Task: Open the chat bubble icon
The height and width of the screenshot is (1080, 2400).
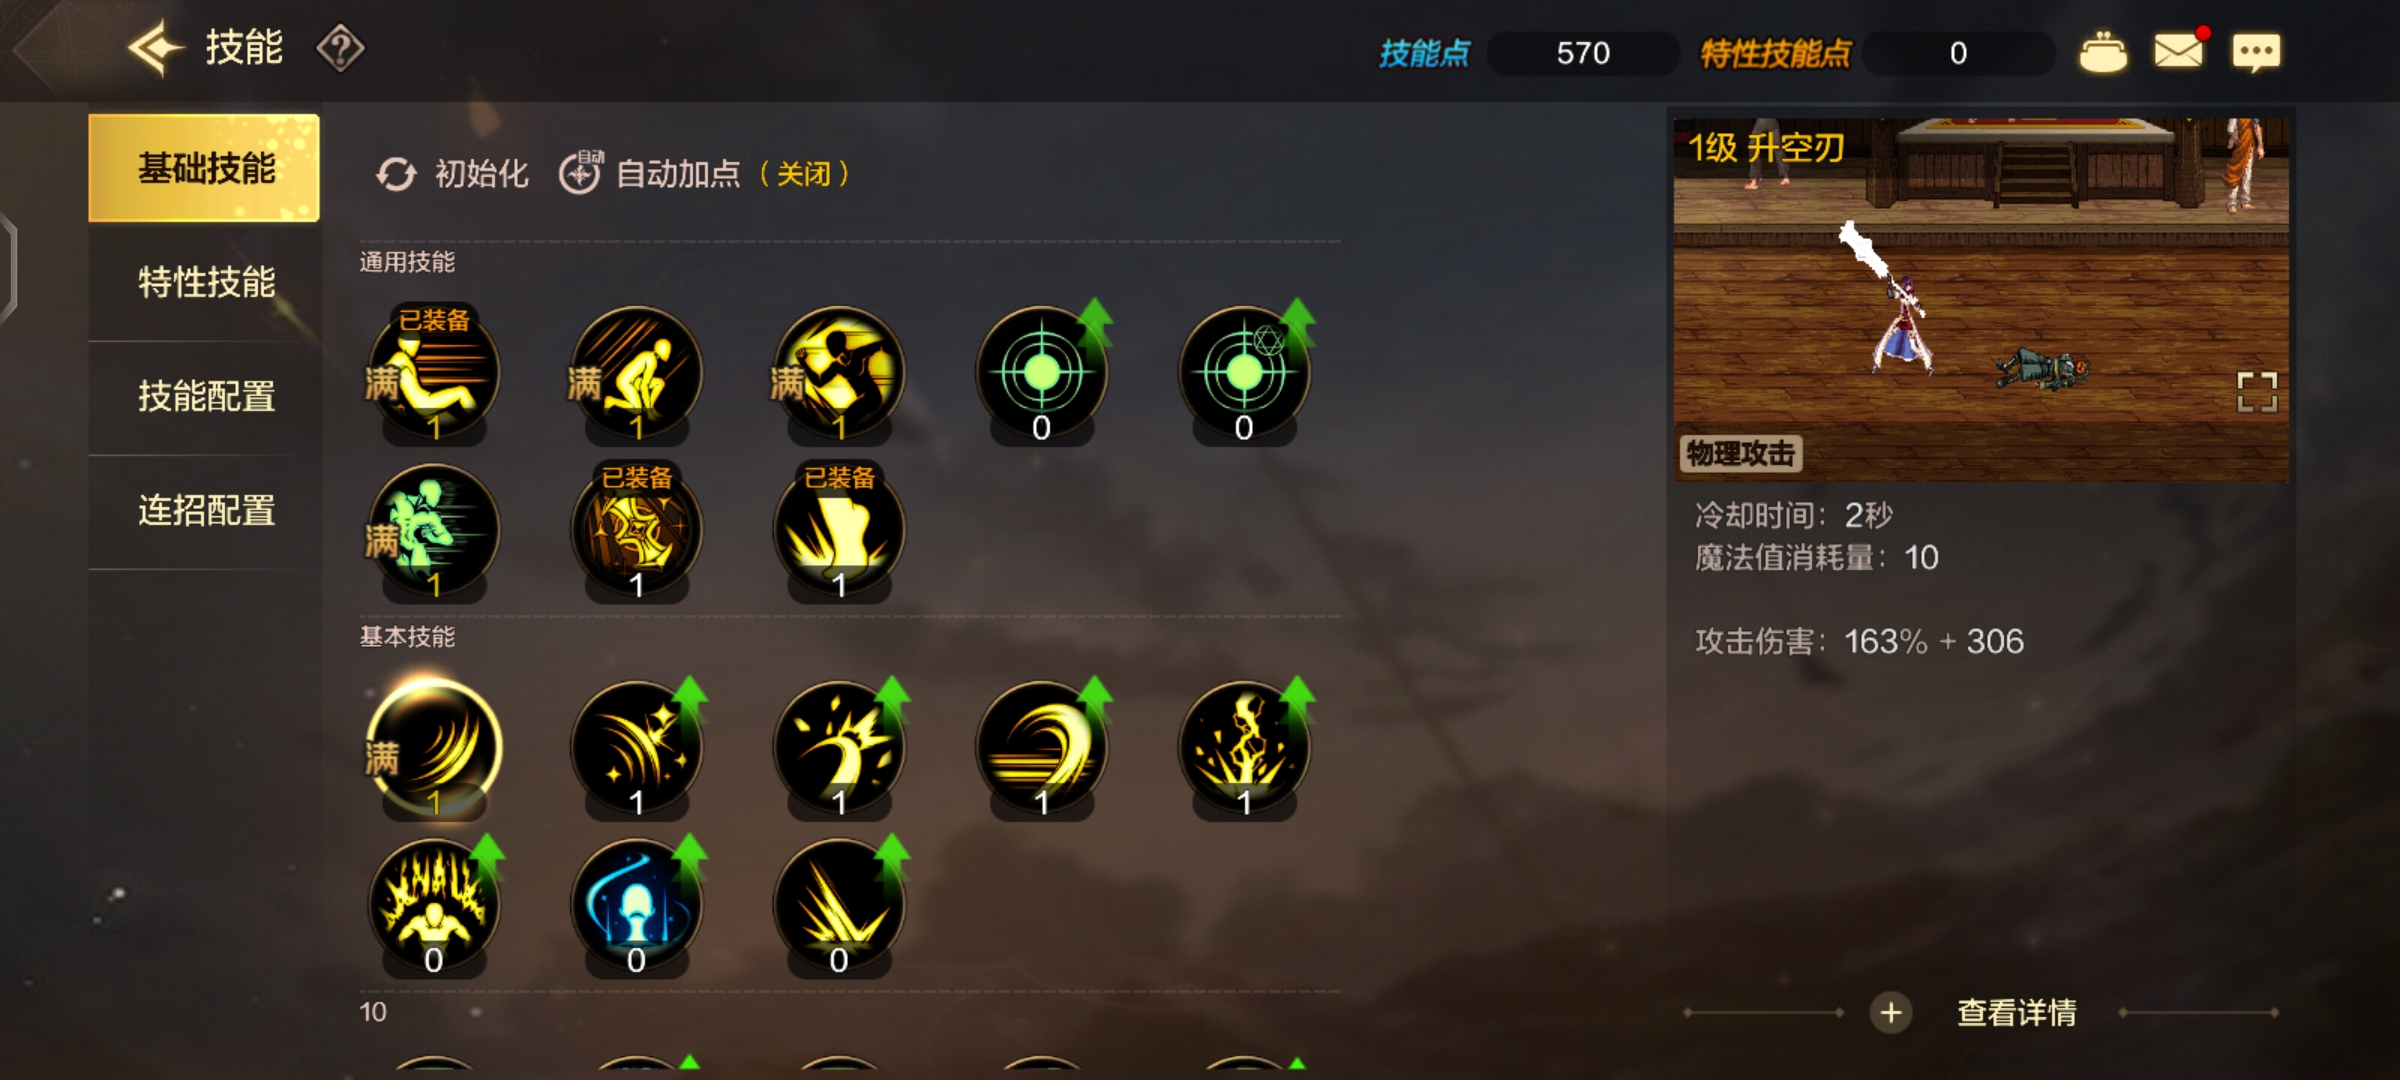Action: (2257, 52)
